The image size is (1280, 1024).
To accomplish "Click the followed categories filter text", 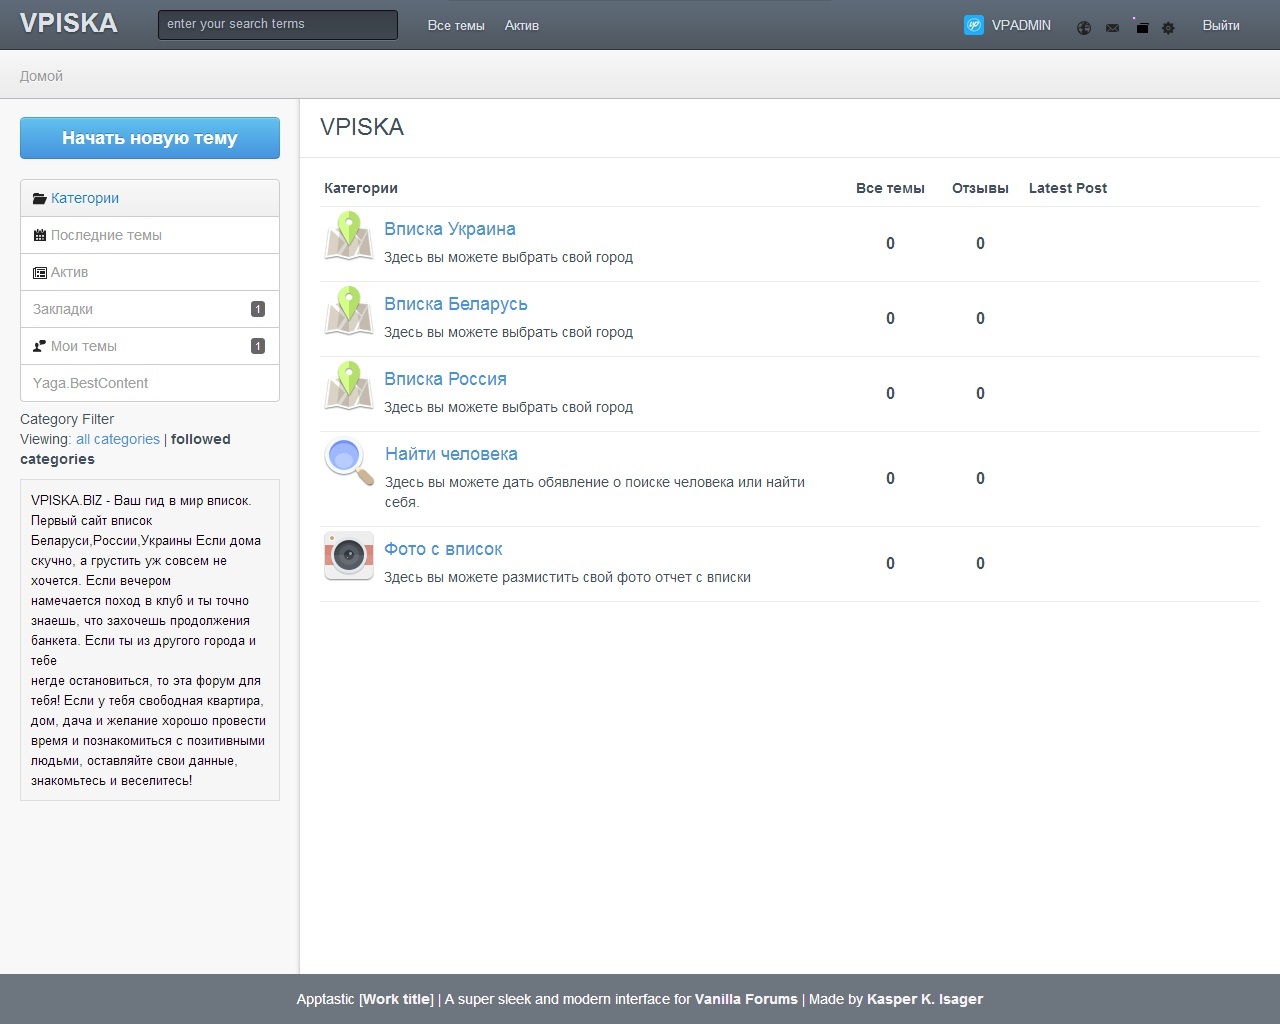I will pyautogui.click(x=125, y=449).
